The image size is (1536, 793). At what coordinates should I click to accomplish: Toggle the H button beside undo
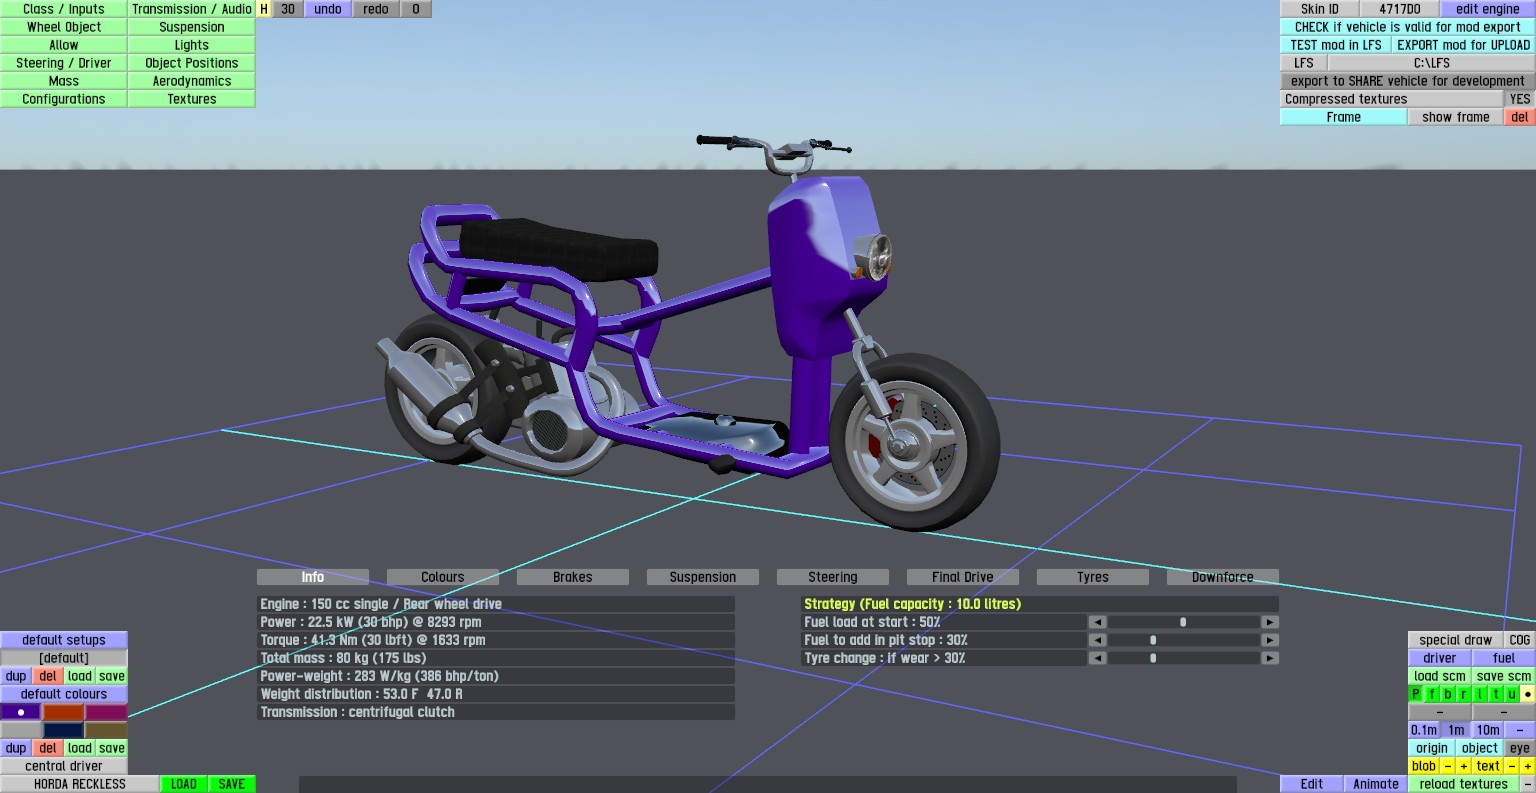(264, 9)
